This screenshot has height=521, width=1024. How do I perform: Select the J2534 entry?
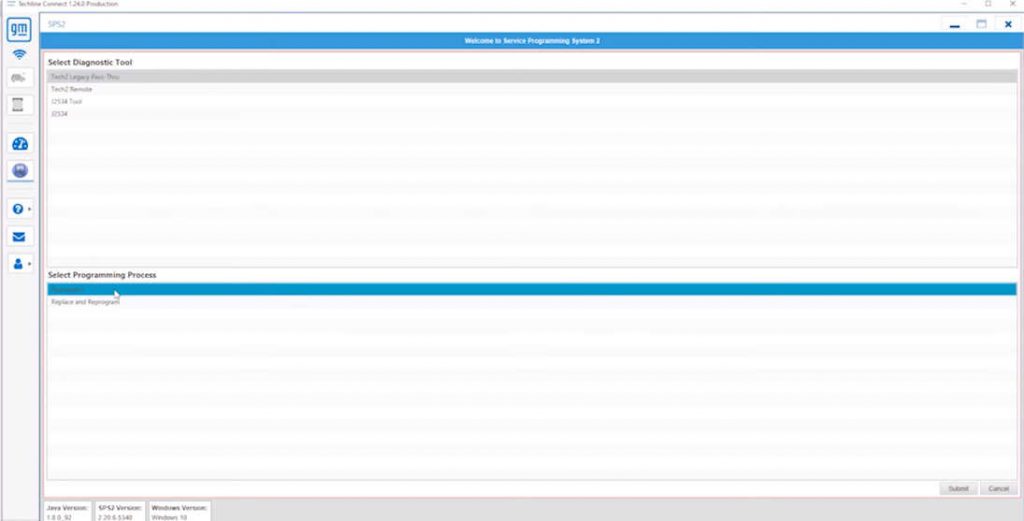(x=532, y=114)
